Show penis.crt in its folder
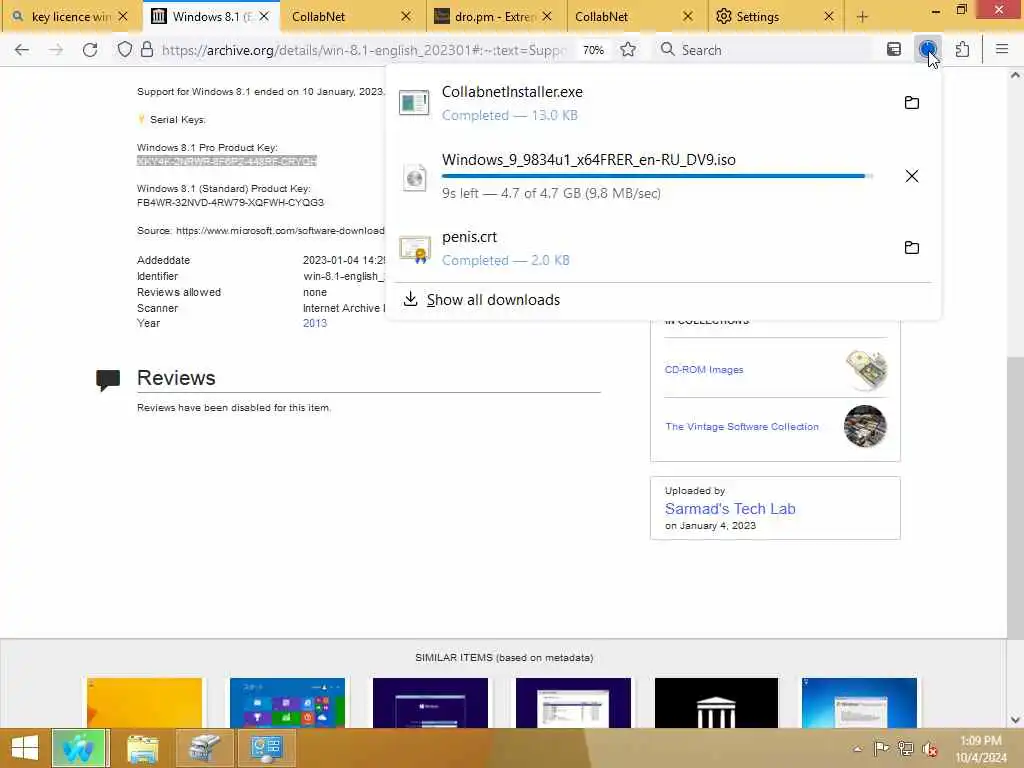The image size is (1024, 768). [x=912, y=248]
